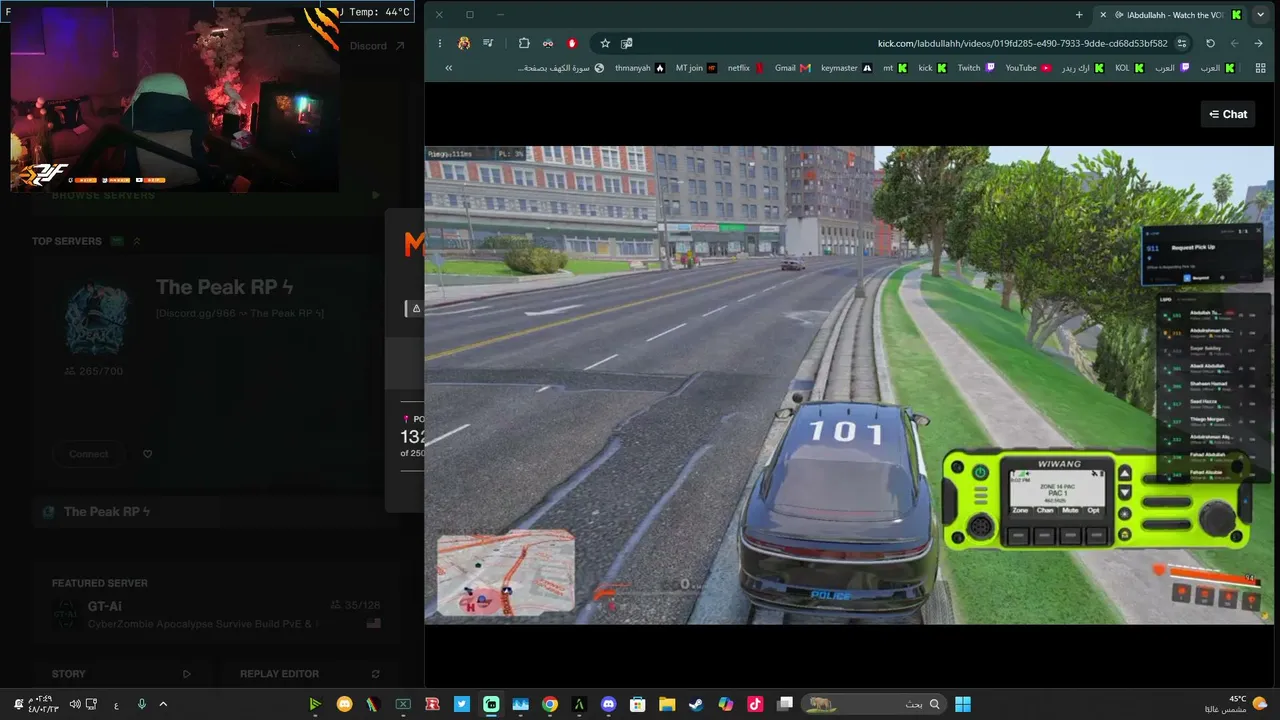Open the Chat panel on Kick
This screenshot has width=1280, height=720.
(1228, 114)
